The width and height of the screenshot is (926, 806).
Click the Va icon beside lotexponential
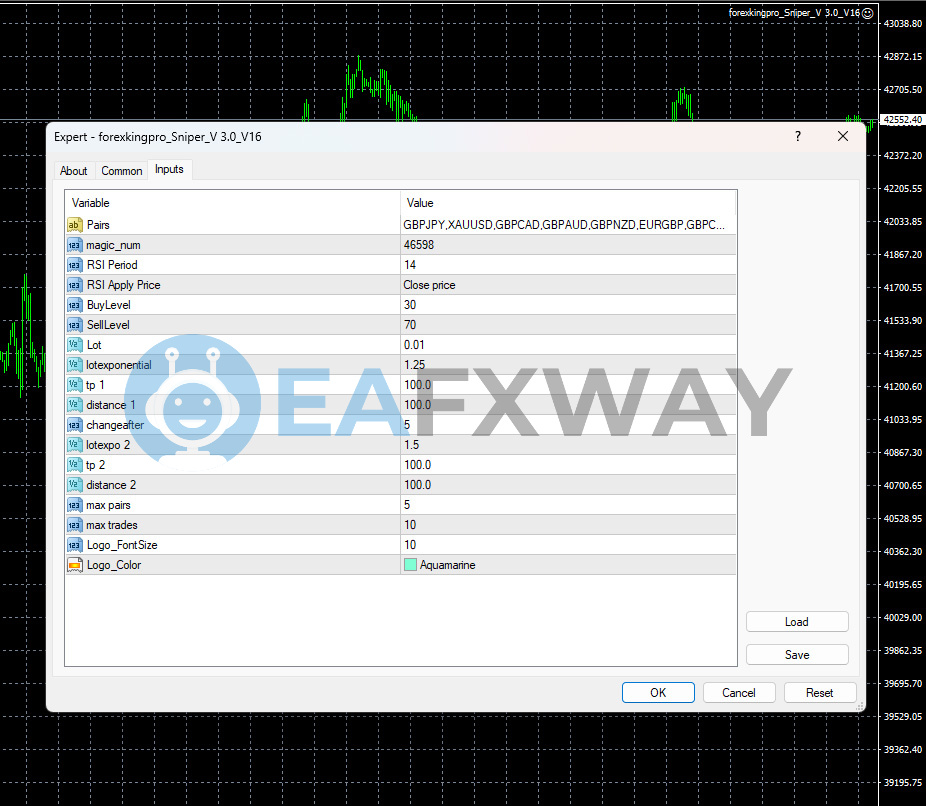[x=75, y=365]
